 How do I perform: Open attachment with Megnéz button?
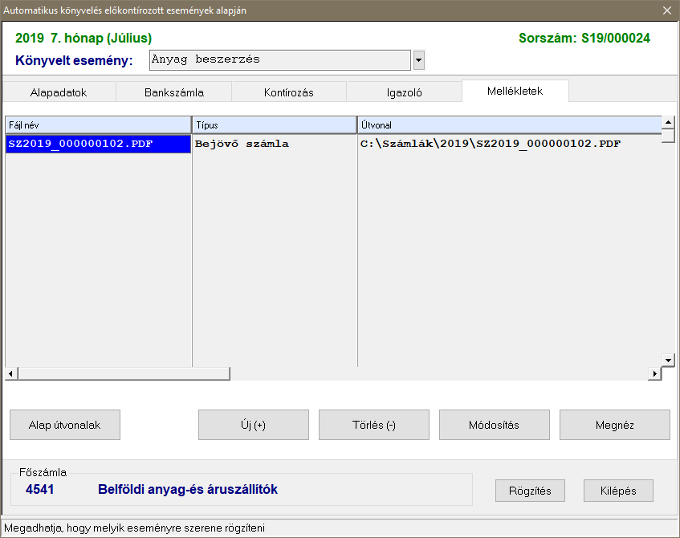(x=614, y=425)
